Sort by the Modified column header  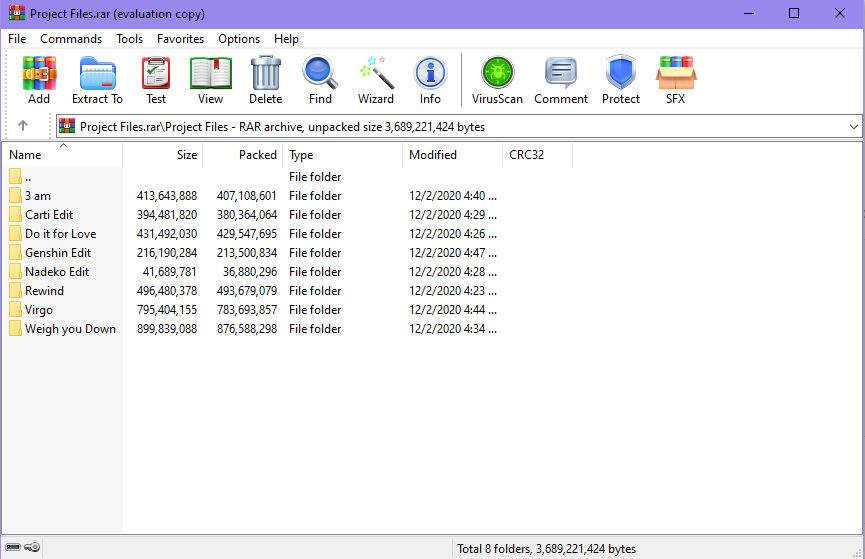(452, 155)
